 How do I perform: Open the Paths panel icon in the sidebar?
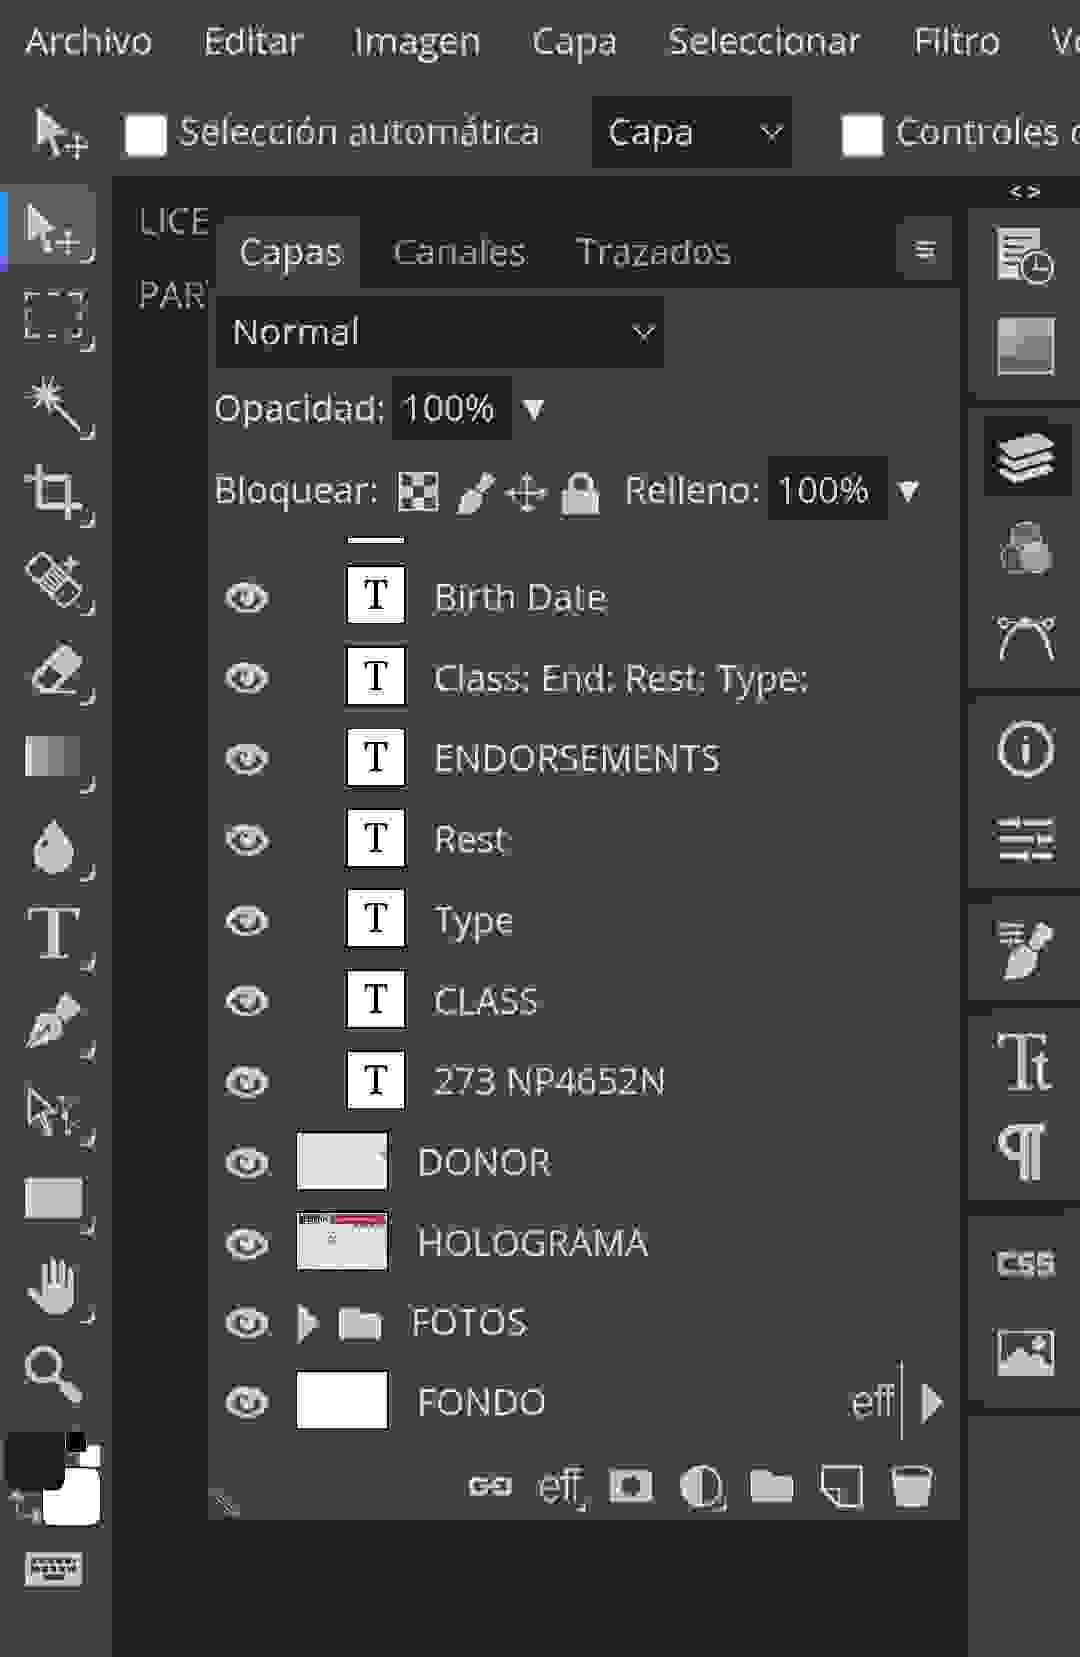[x=1025, y=638]
